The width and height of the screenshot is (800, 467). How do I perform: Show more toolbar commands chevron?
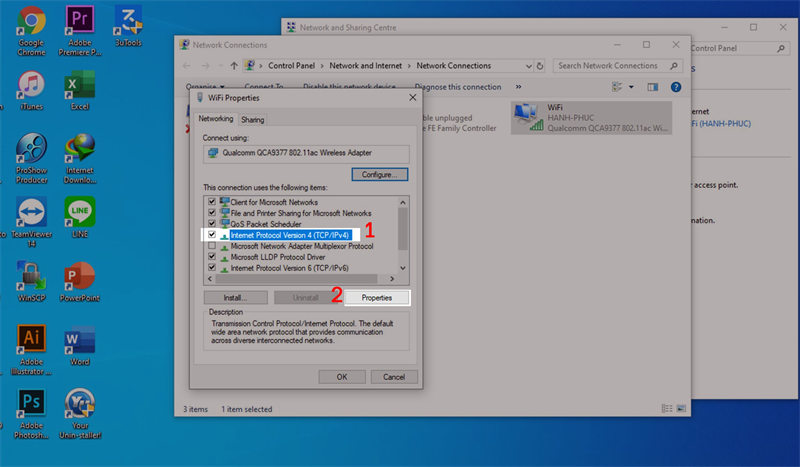click(518, 87)
